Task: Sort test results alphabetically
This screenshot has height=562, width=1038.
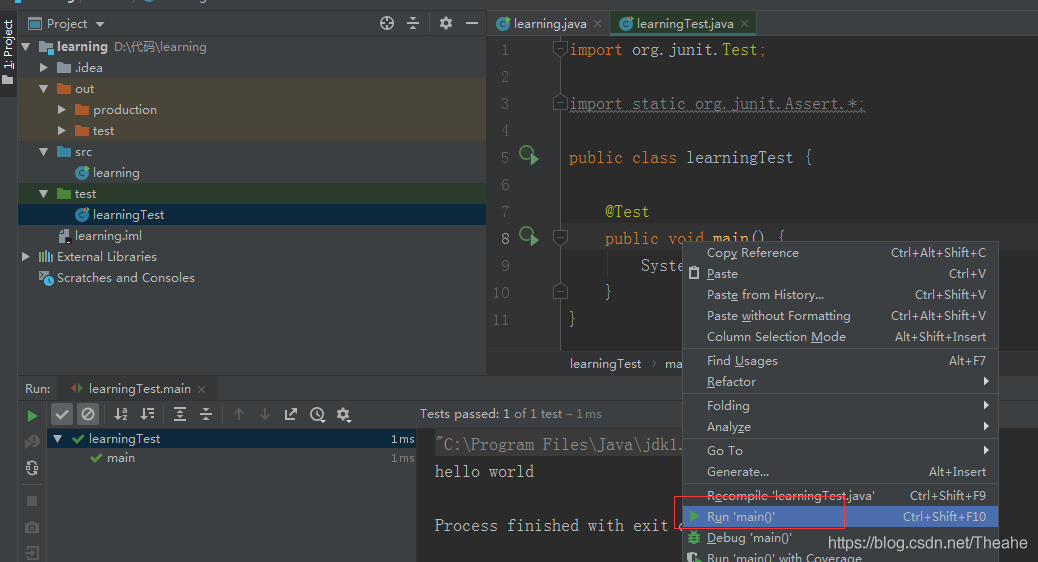Action: (120, 414)
